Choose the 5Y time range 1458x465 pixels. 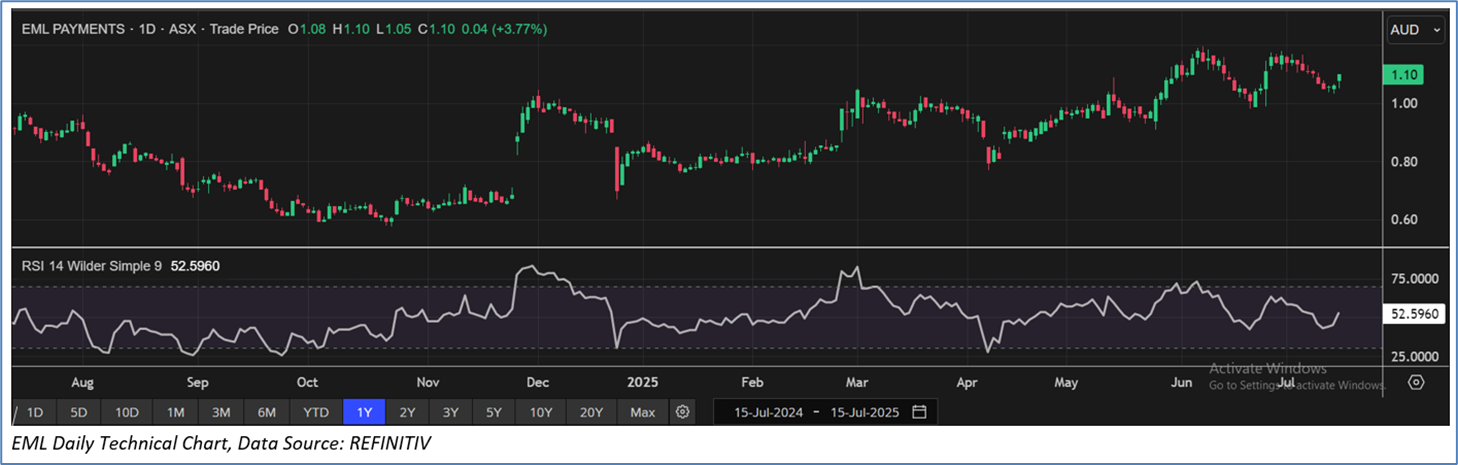tap(494, 412)
